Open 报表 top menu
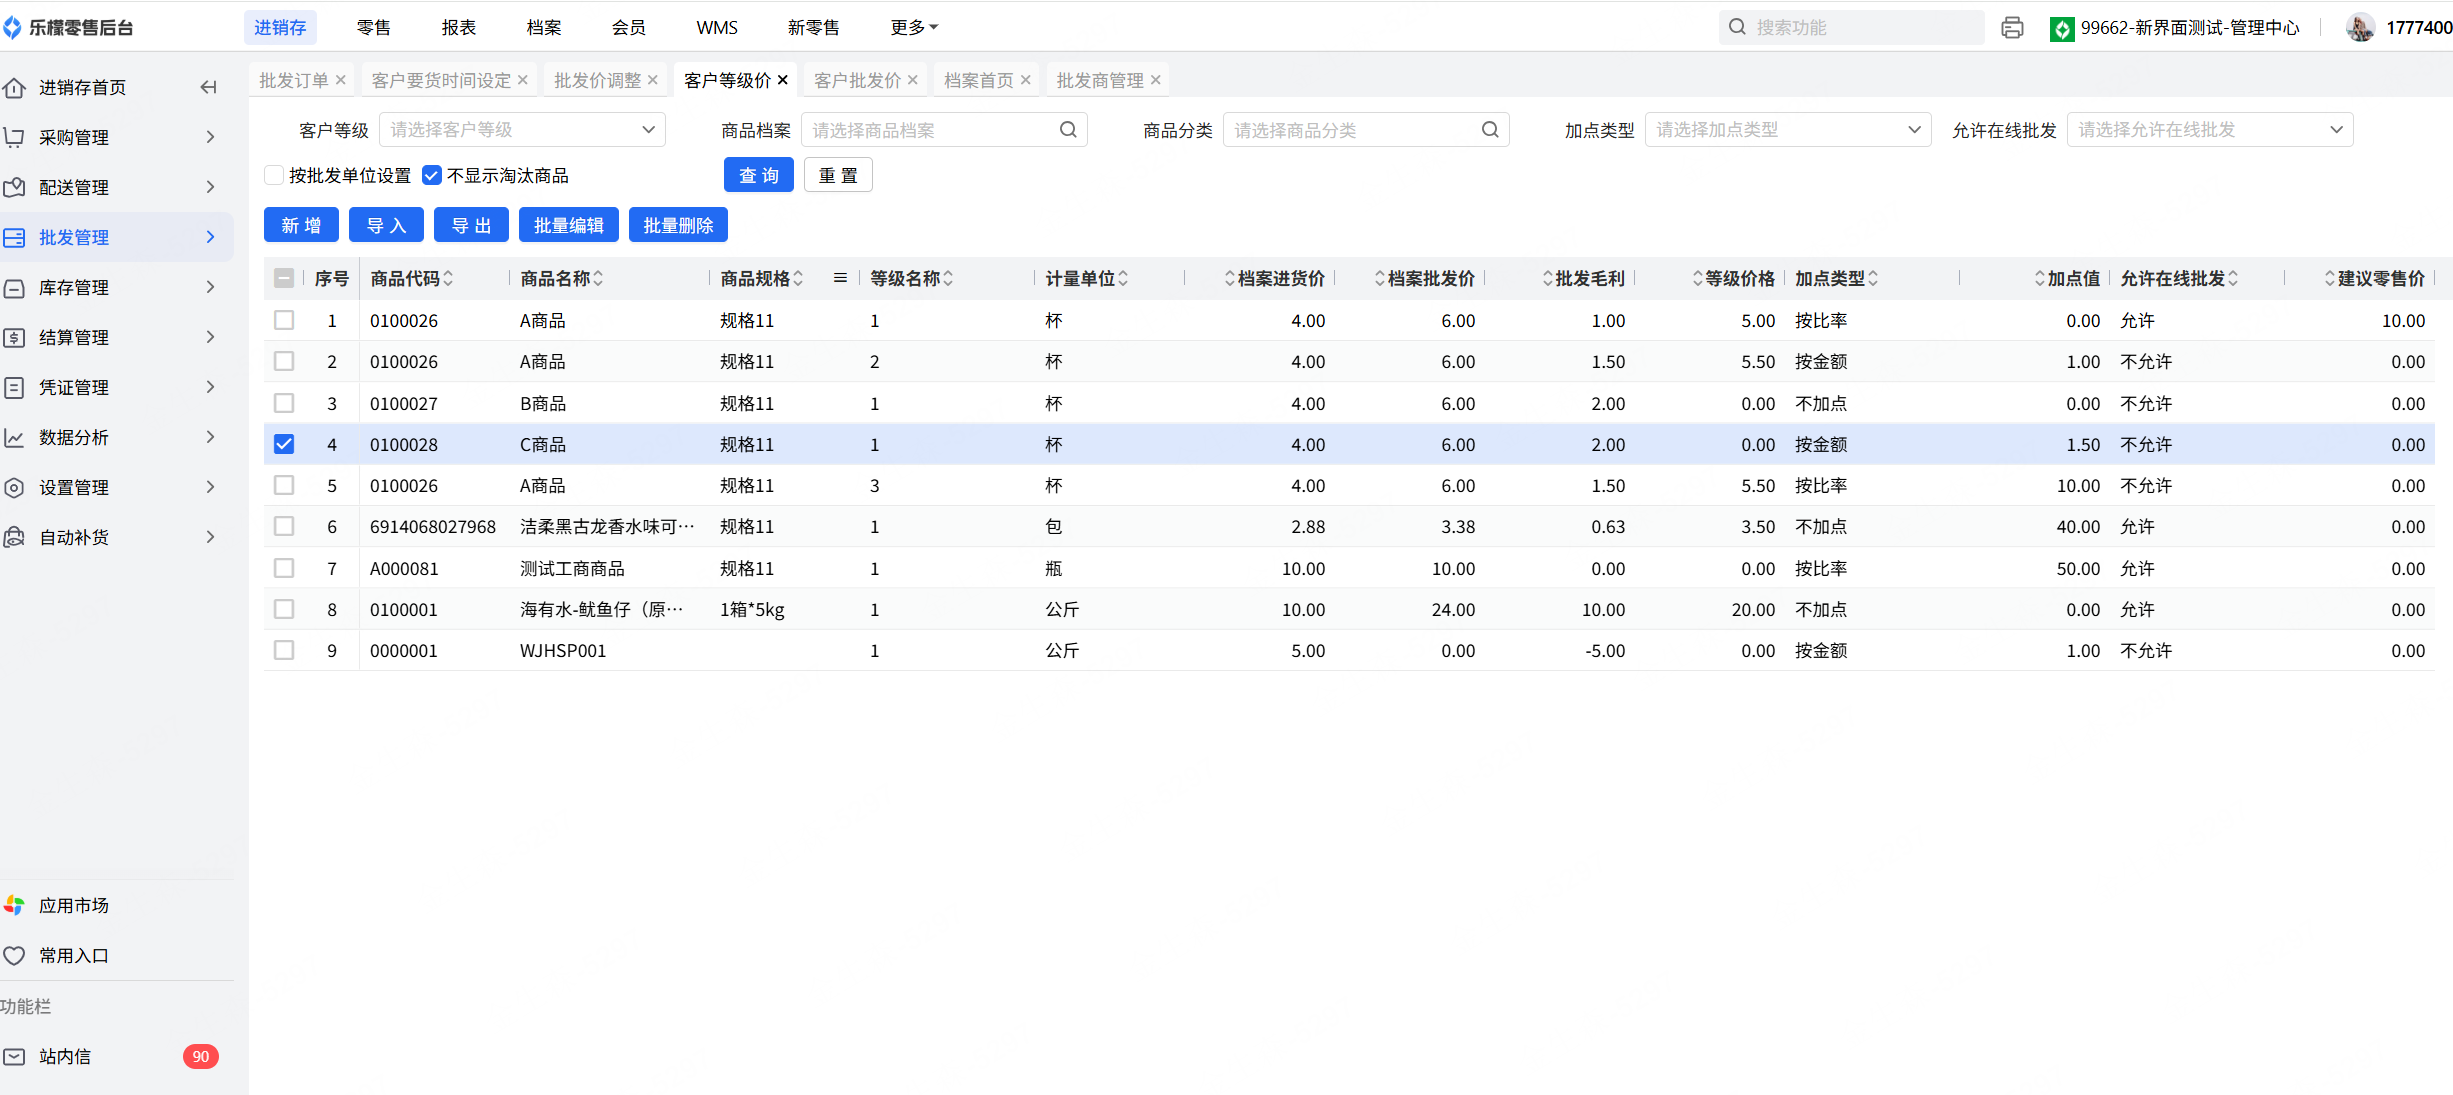 pos(459,28)
